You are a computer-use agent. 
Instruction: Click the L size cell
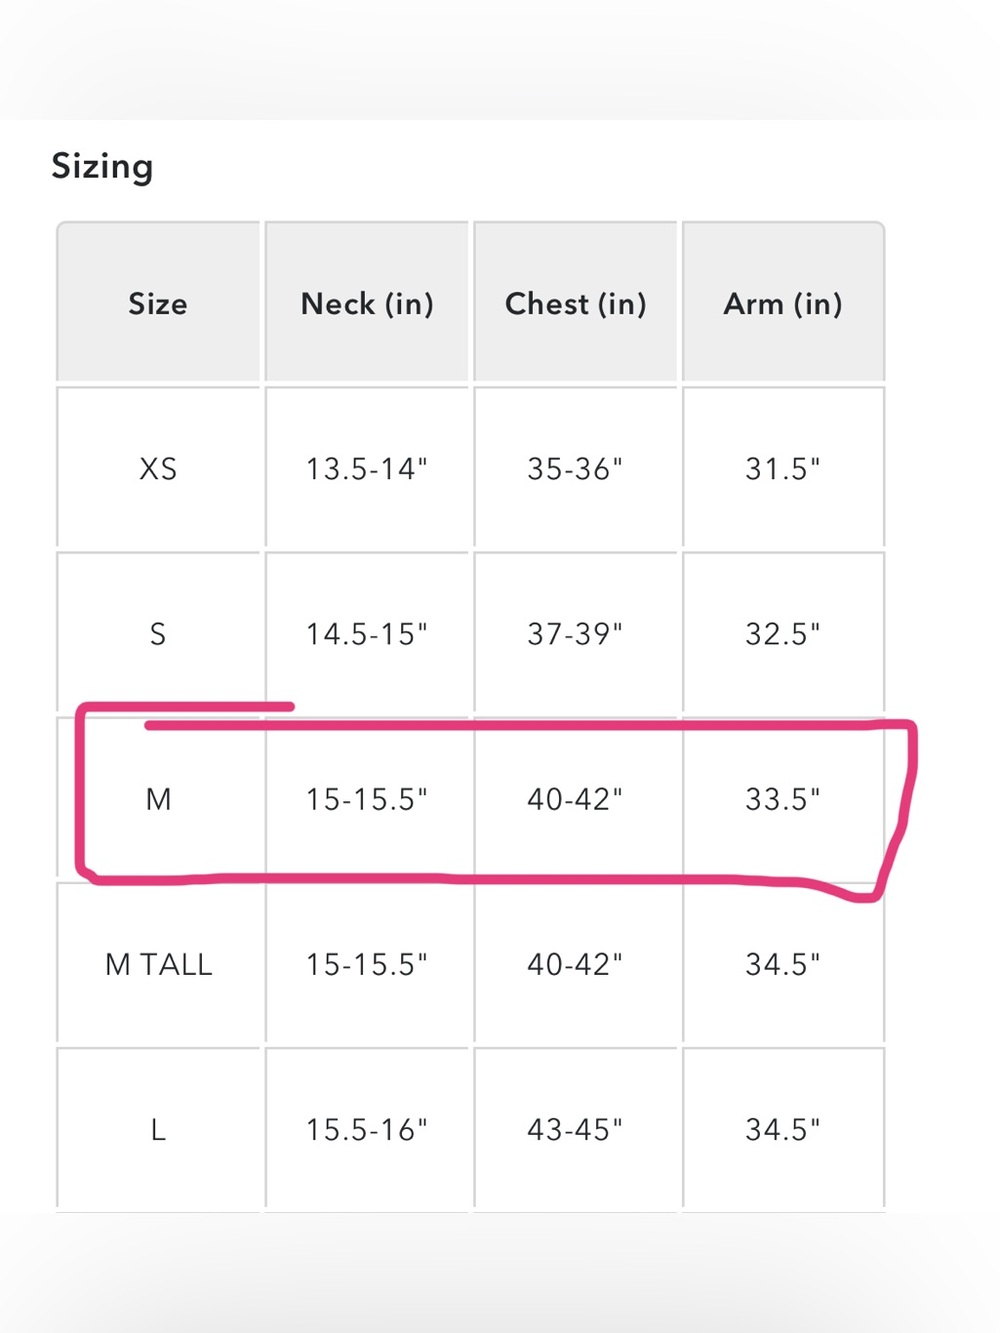(x=158, y=1130)
